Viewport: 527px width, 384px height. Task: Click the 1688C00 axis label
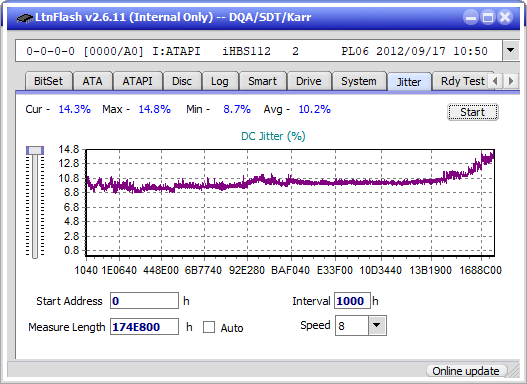coord(480,270)
